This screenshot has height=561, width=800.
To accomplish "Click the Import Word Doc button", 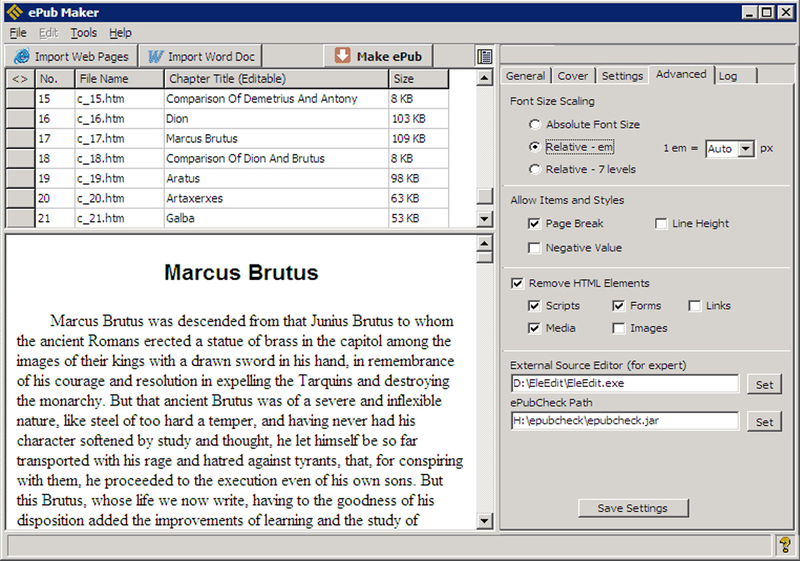I will [x=201, y=56].
